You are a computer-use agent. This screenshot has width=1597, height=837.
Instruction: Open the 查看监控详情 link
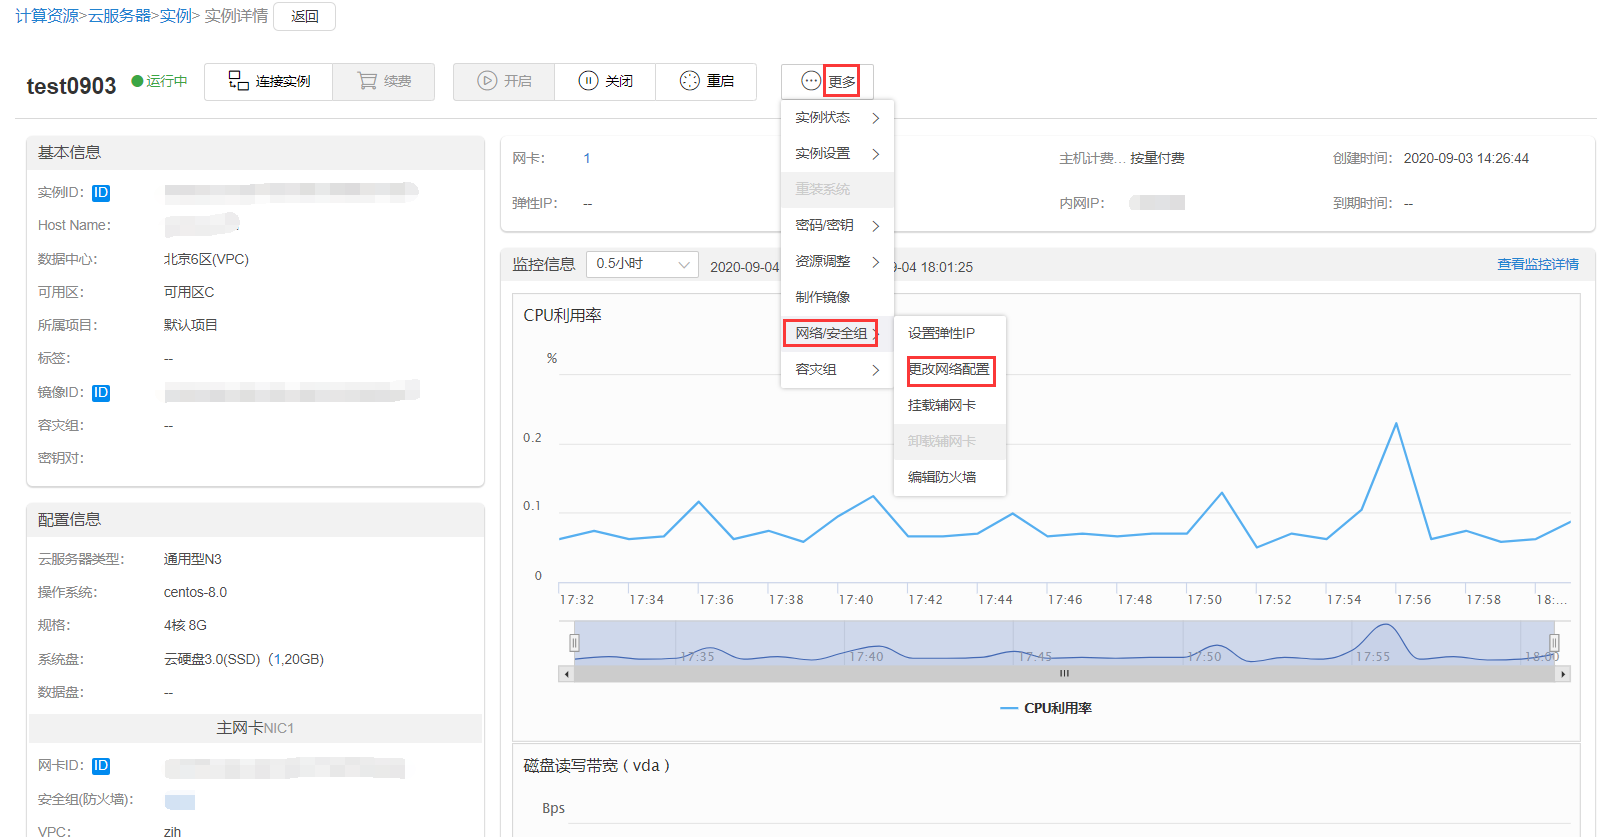(1537, 264)
